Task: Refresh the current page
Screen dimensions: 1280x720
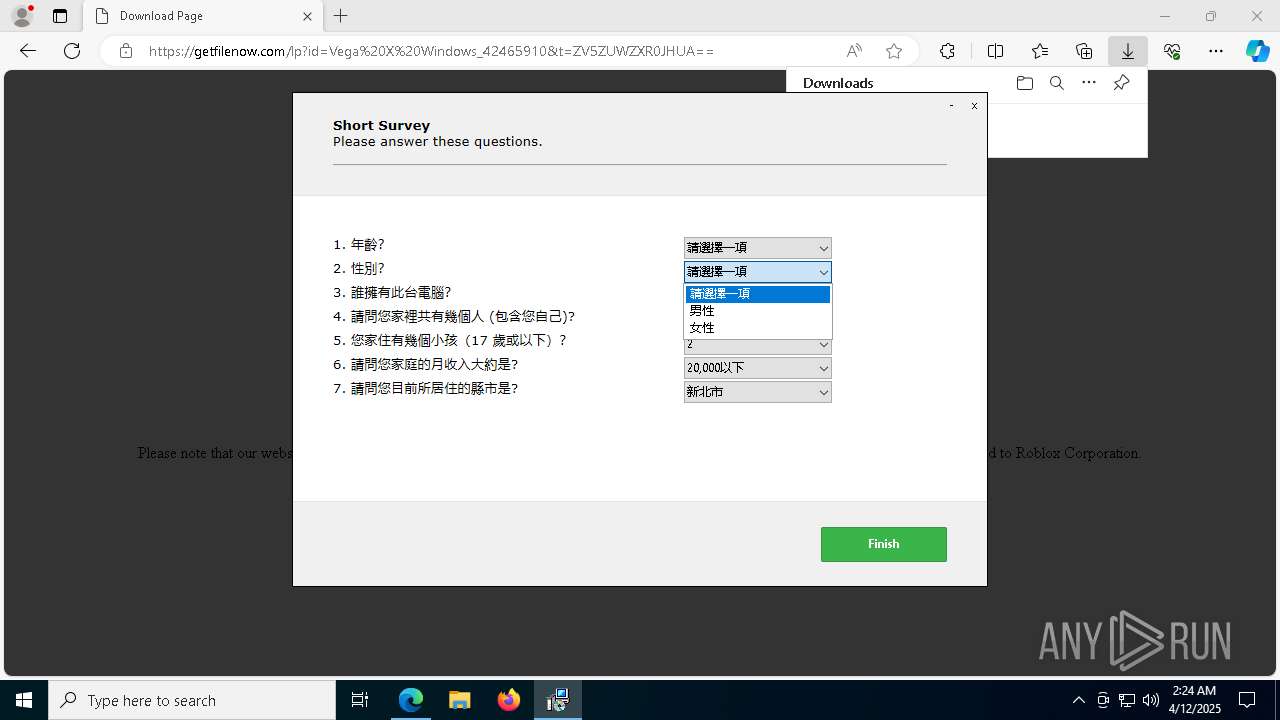Action: point(72,51)
